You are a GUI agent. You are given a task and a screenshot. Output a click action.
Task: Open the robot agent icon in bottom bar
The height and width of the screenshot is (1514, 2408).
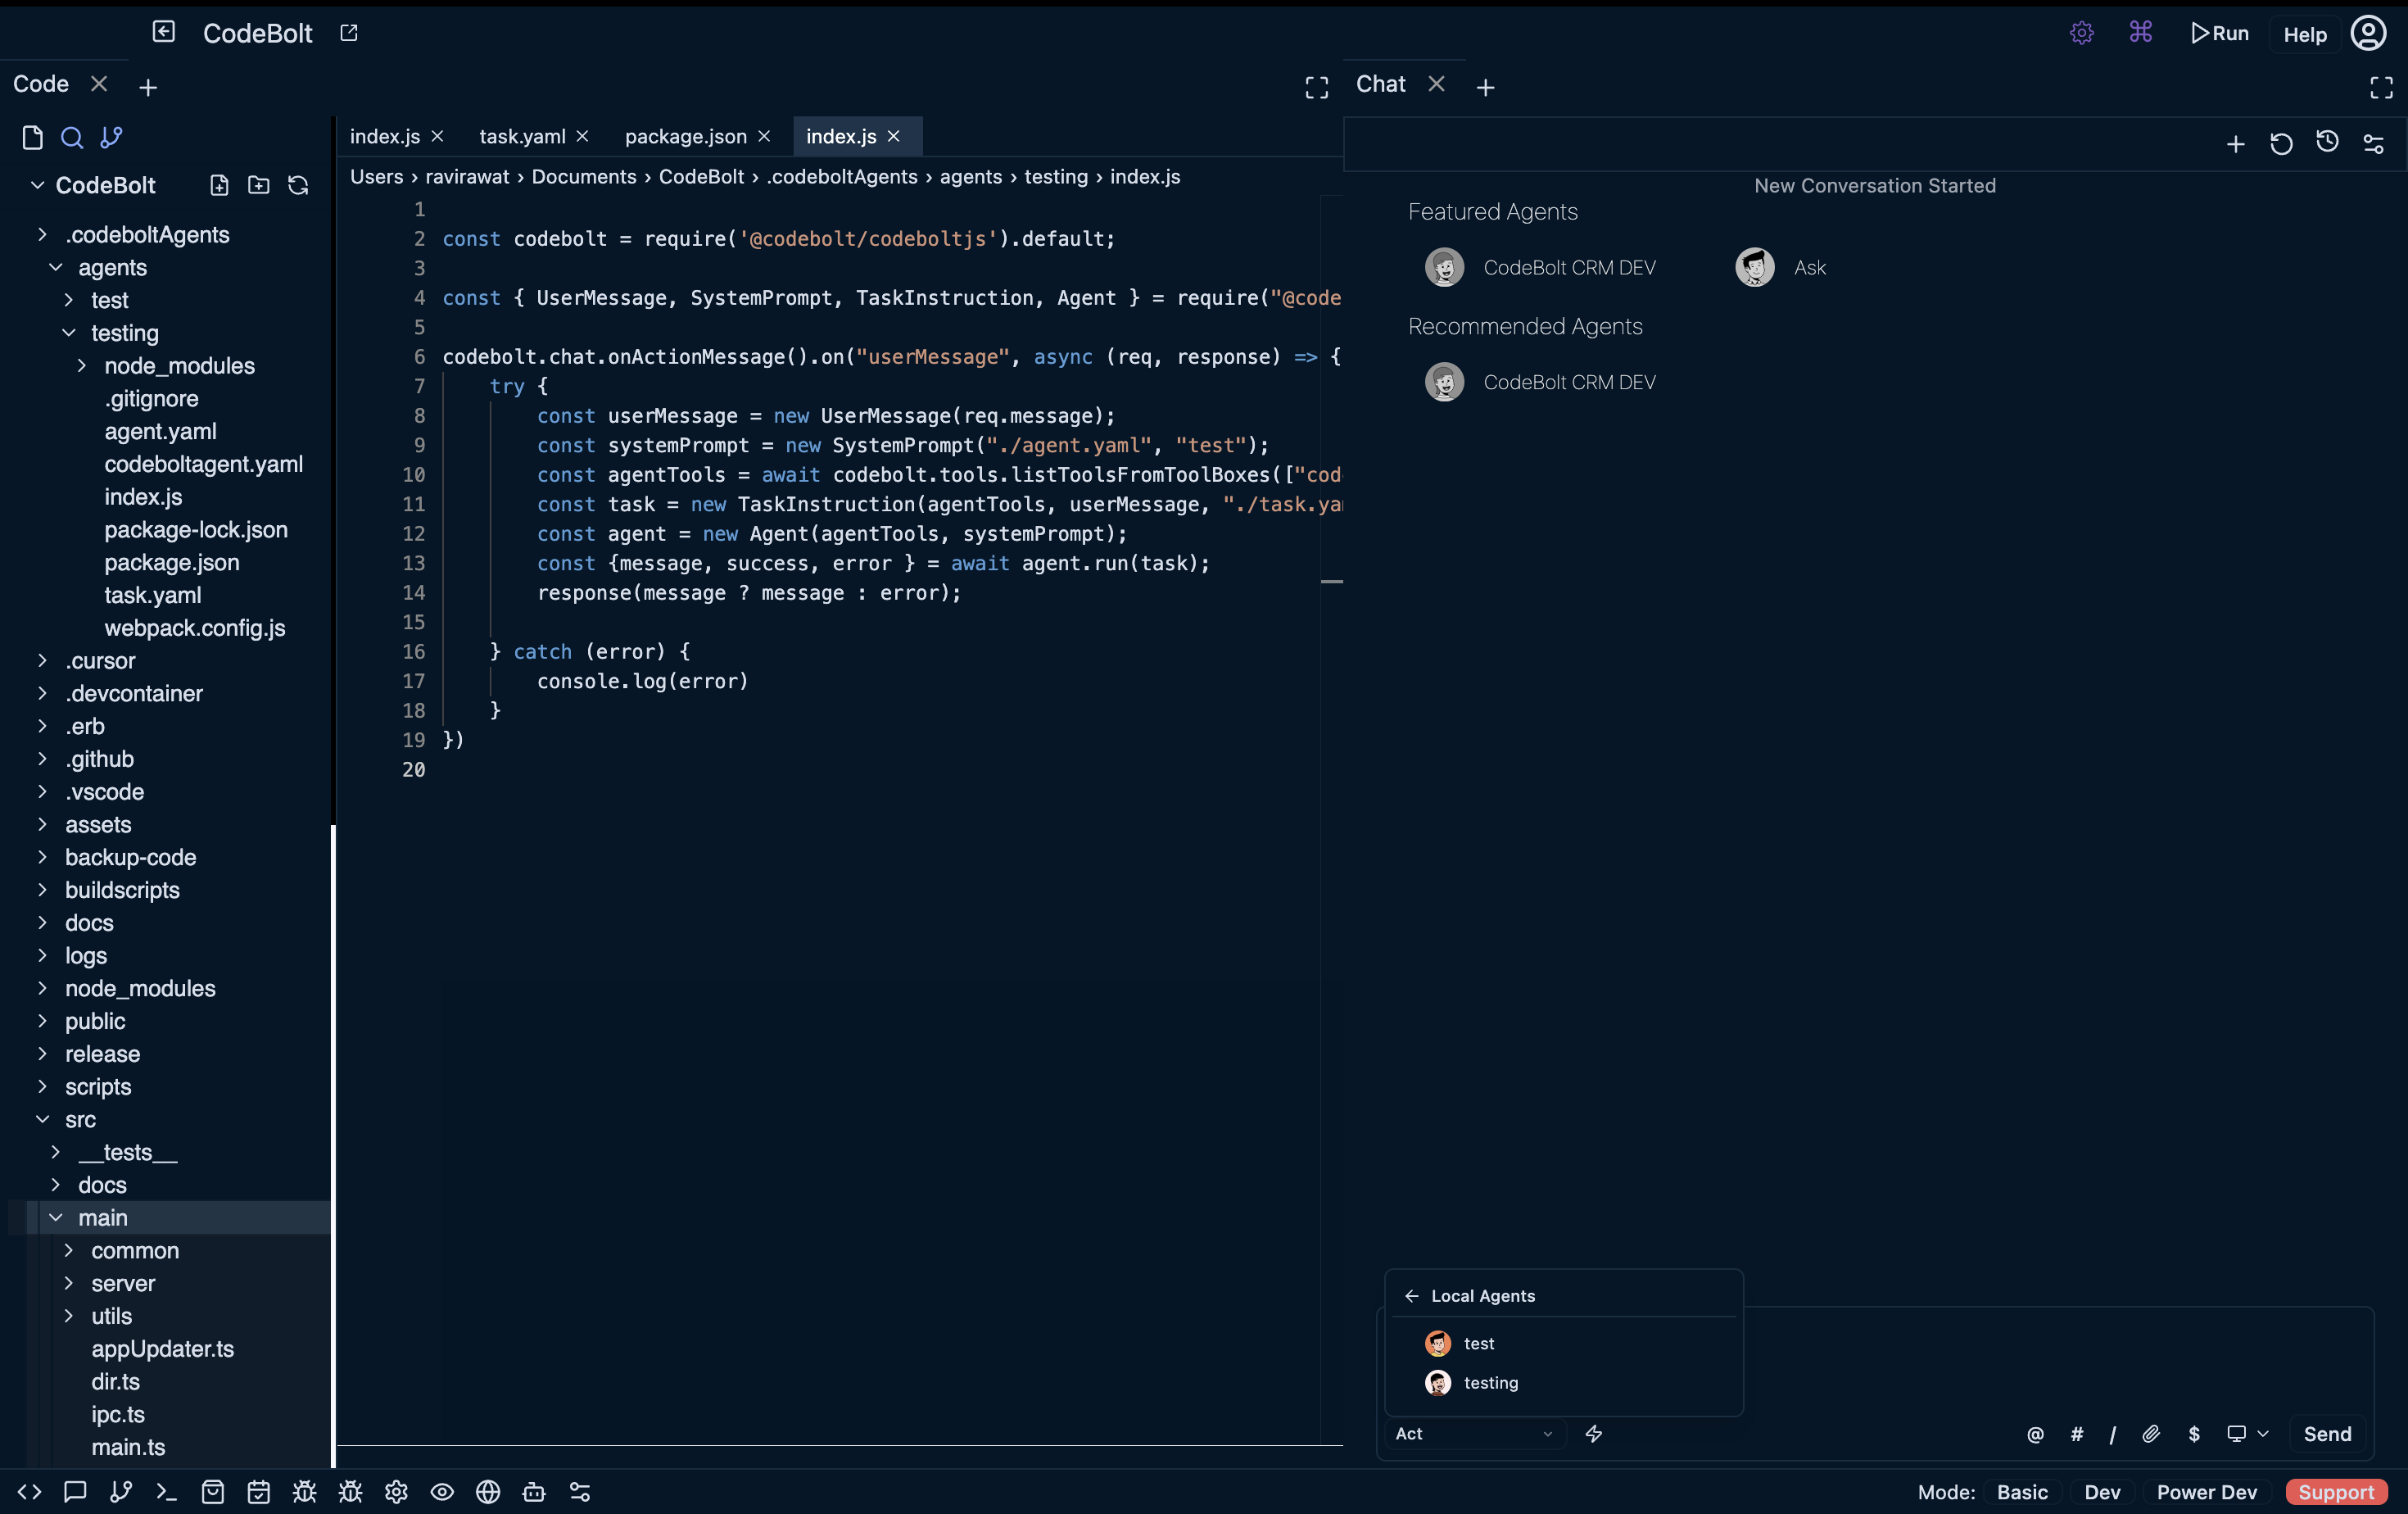tap(534, 1492)
